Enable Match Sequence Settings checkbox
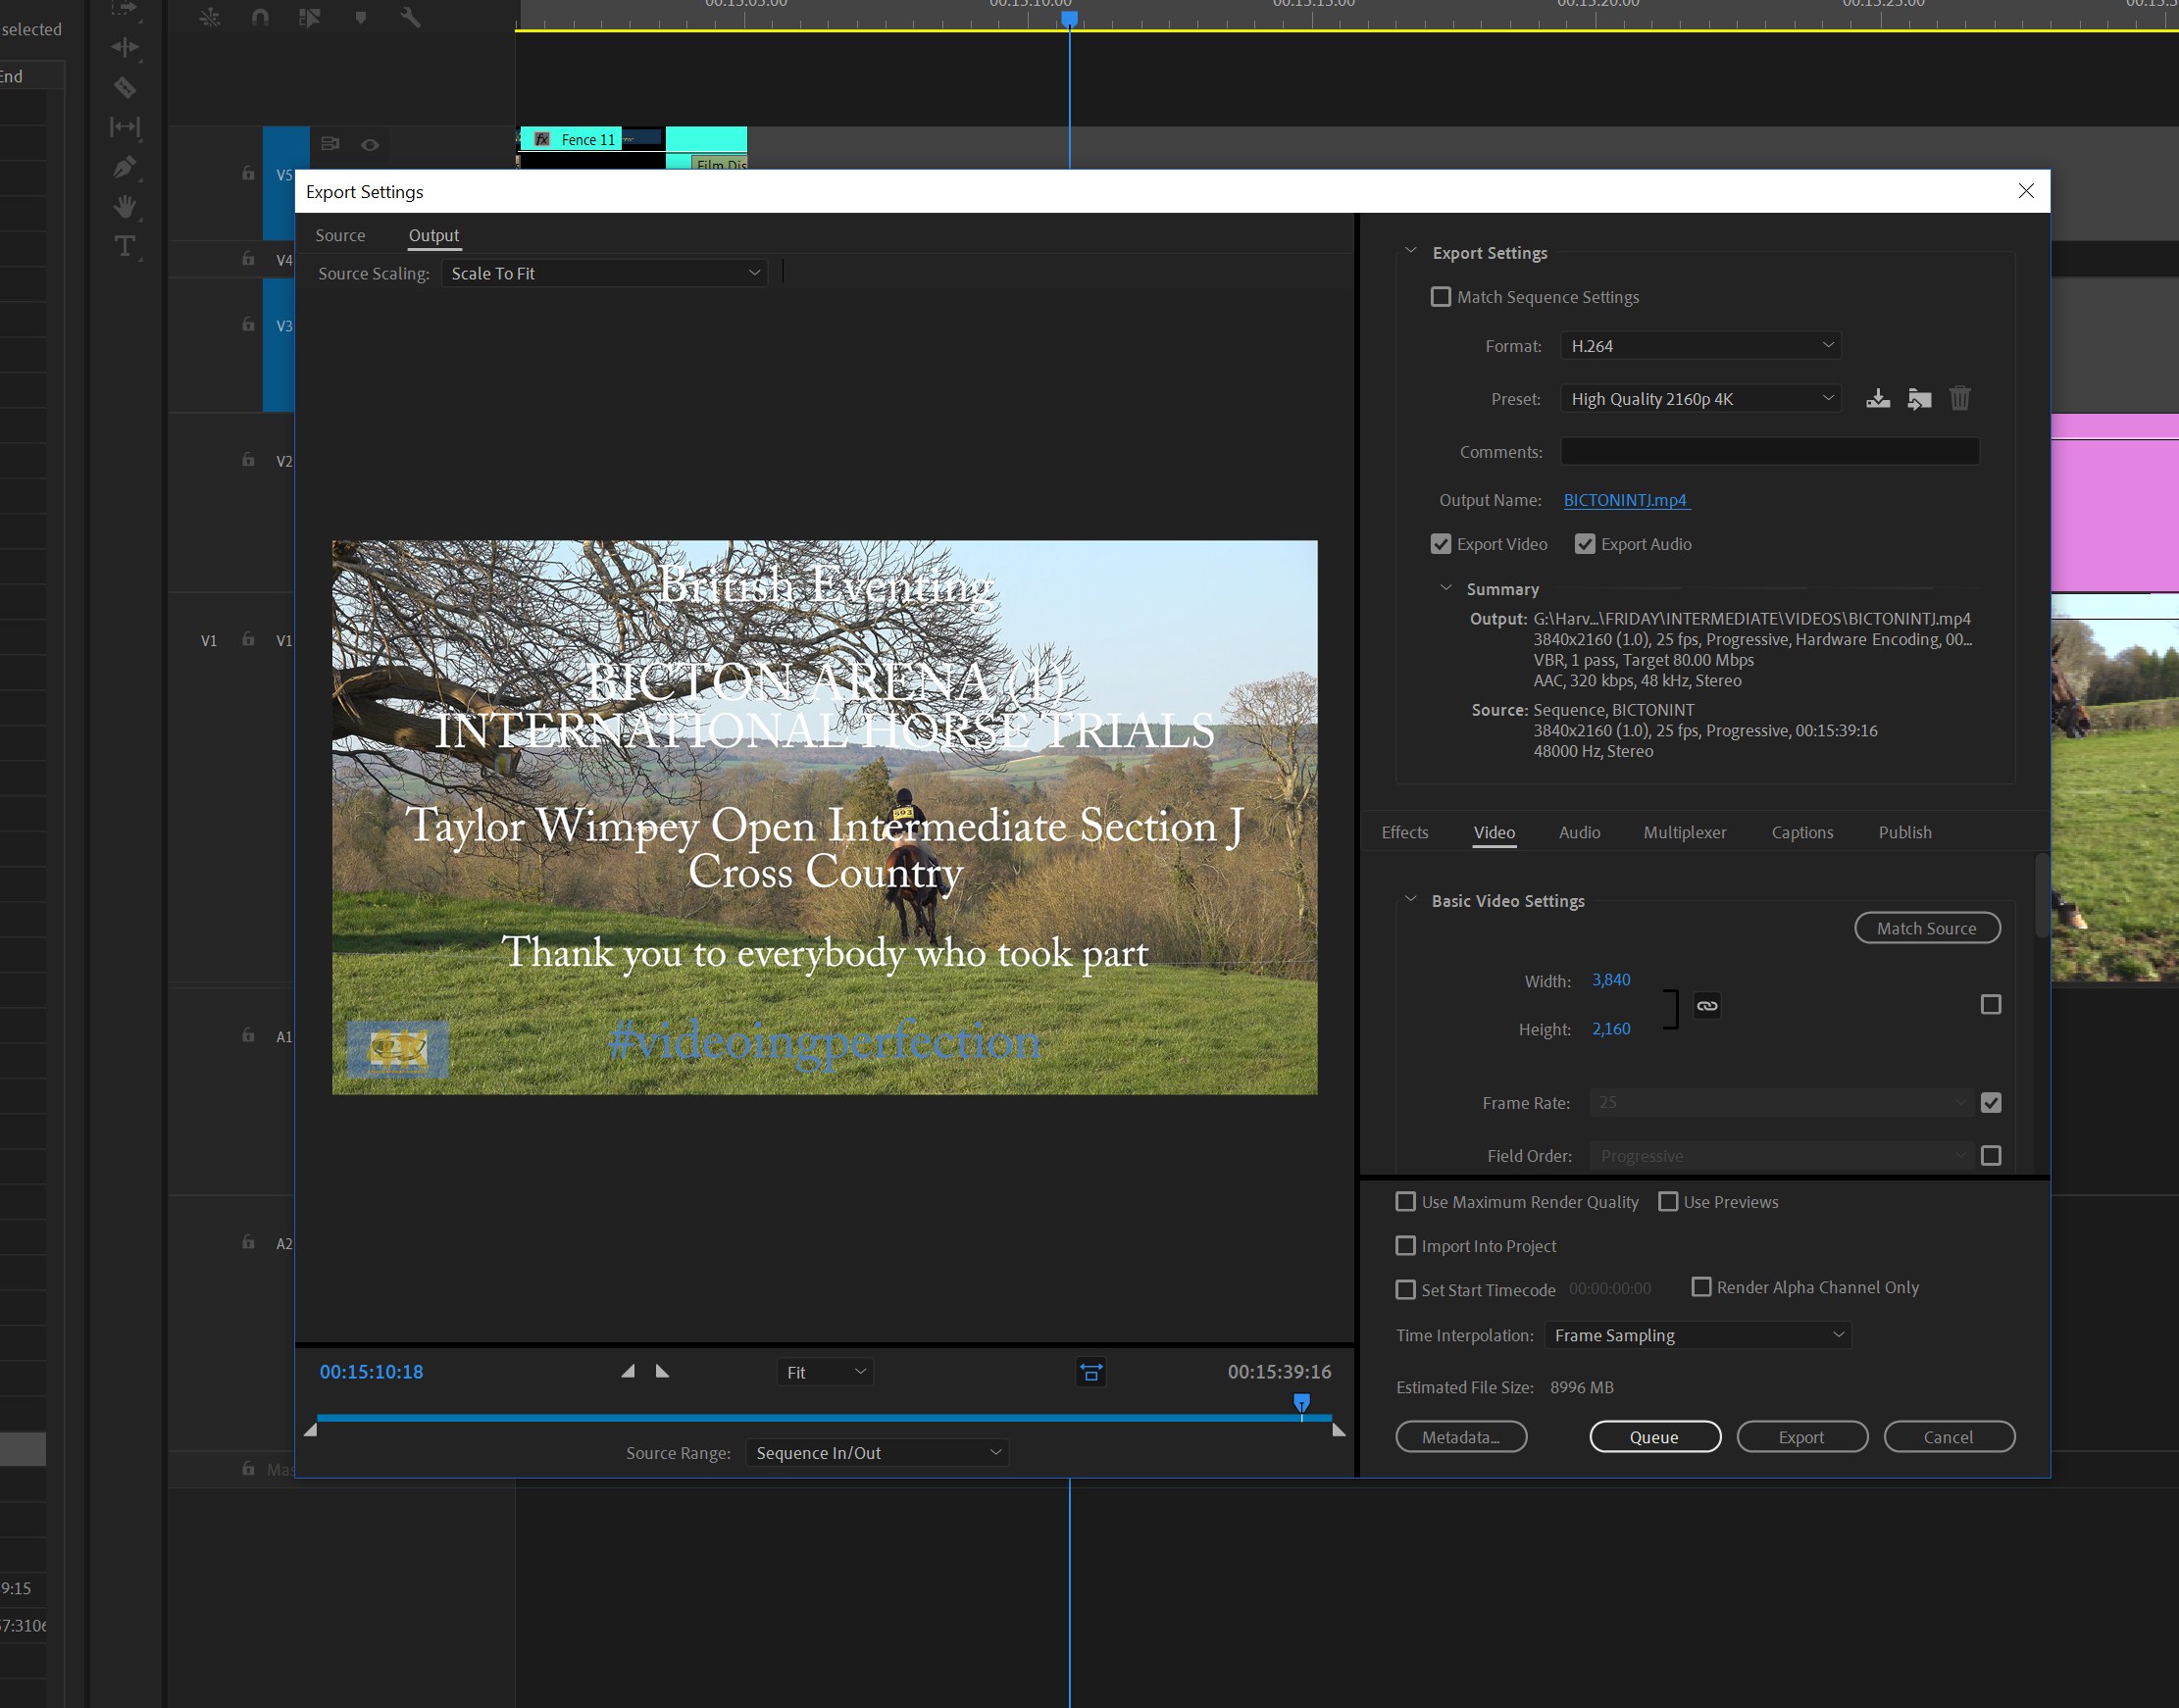The height and width of the screenshot is (1708, 2179). click(x=1441, y=297)
